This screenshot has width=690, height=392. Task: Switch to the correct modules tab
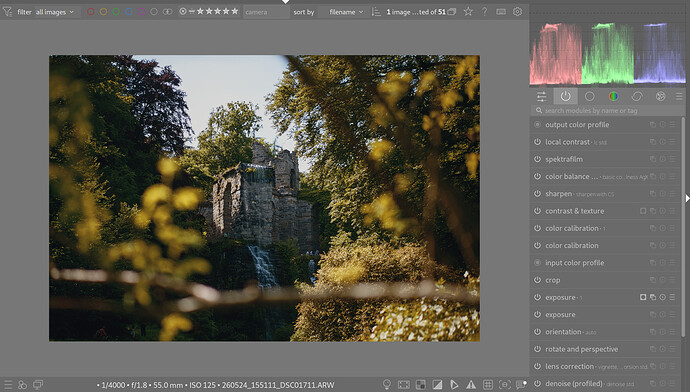click(x=637, y=96)
